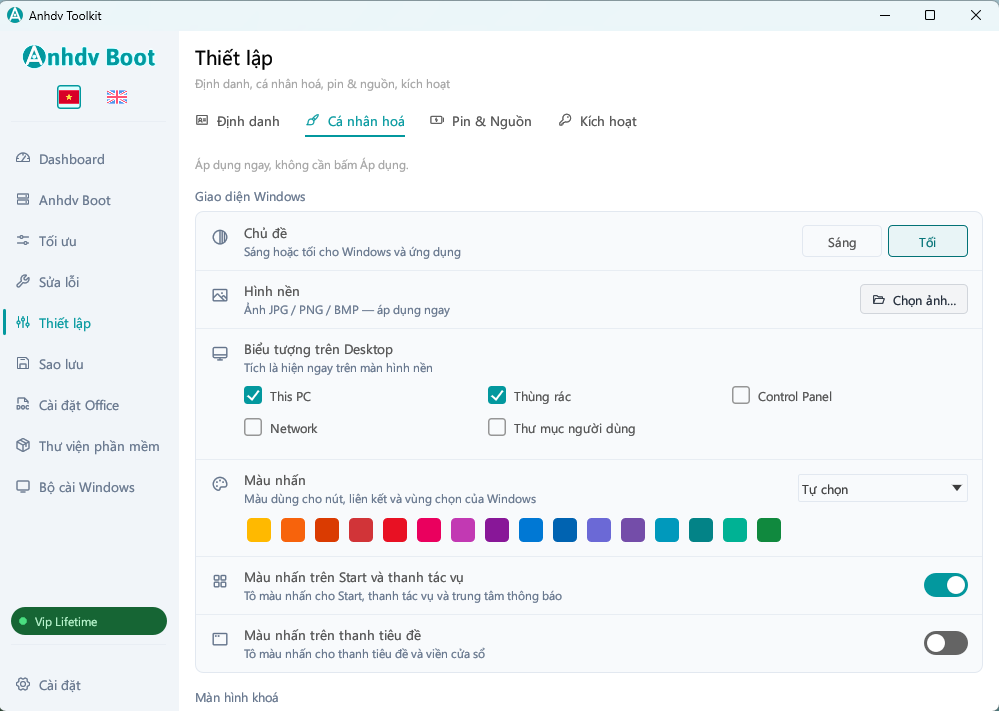Screen dimensions: 999x711
Task: Uncheck the This PC desktop icon checkbox
Action: pos(253,396)
